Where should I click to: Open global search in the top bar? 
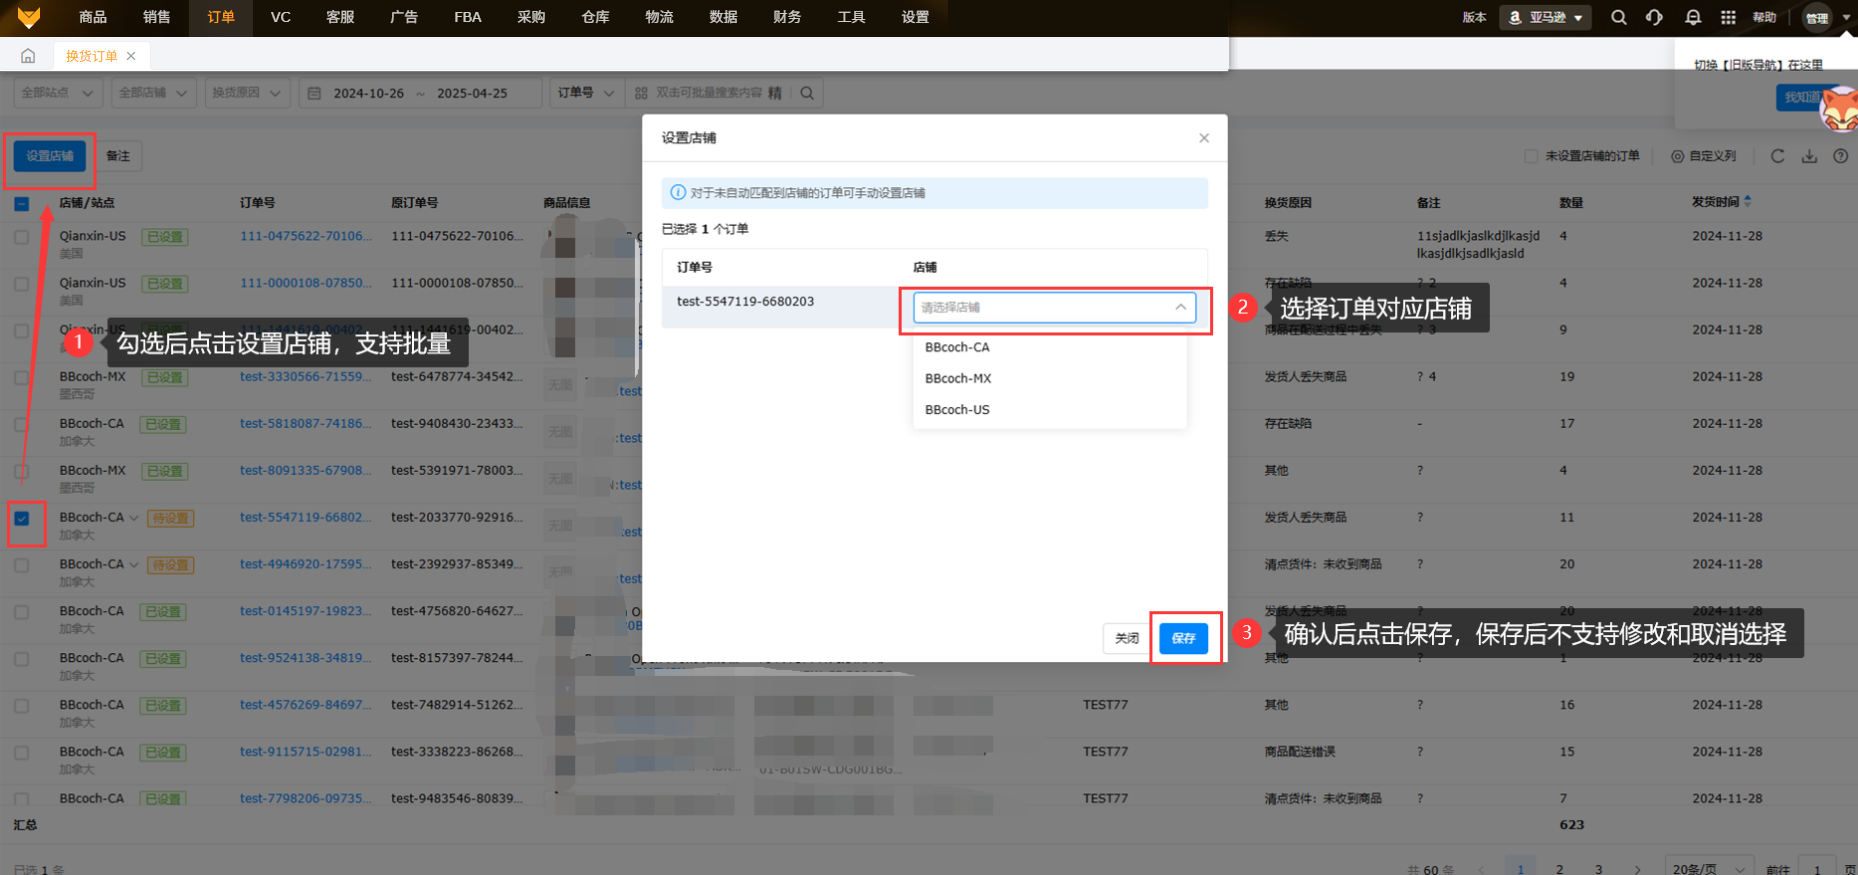point(1619,17)
